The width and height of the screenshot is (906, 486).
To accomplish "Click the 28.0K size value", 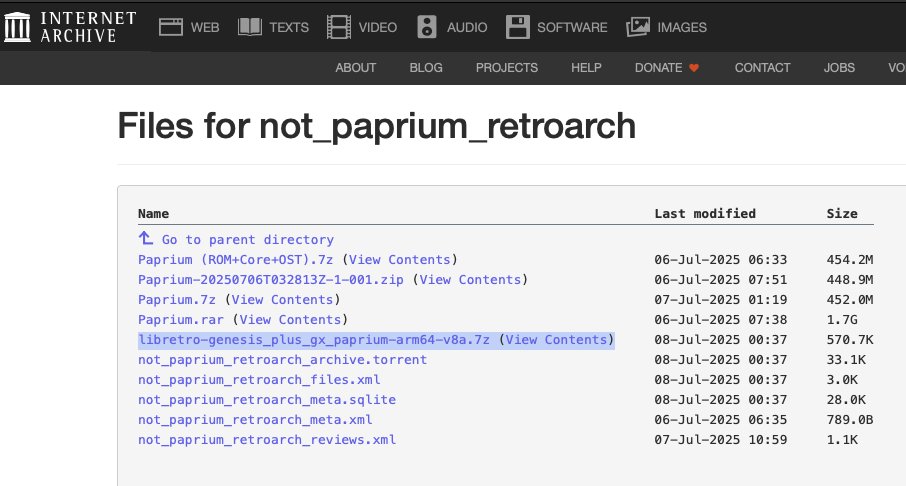I will (x=846, y=399).
